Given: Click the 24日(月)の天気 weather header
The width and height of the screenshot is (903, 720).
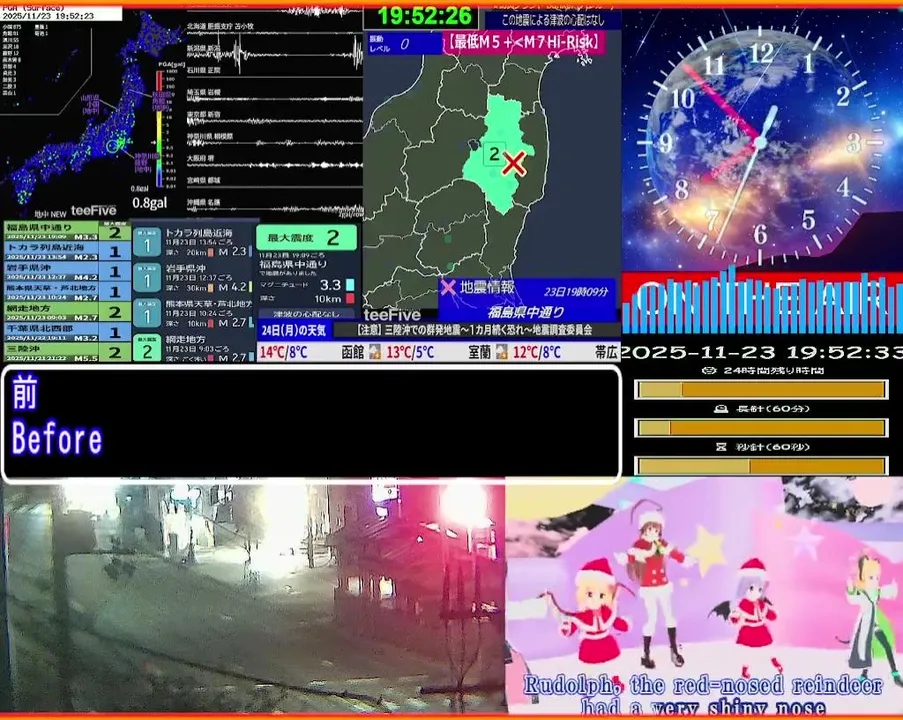Looking at the screenshot, I should pos(294,331).
